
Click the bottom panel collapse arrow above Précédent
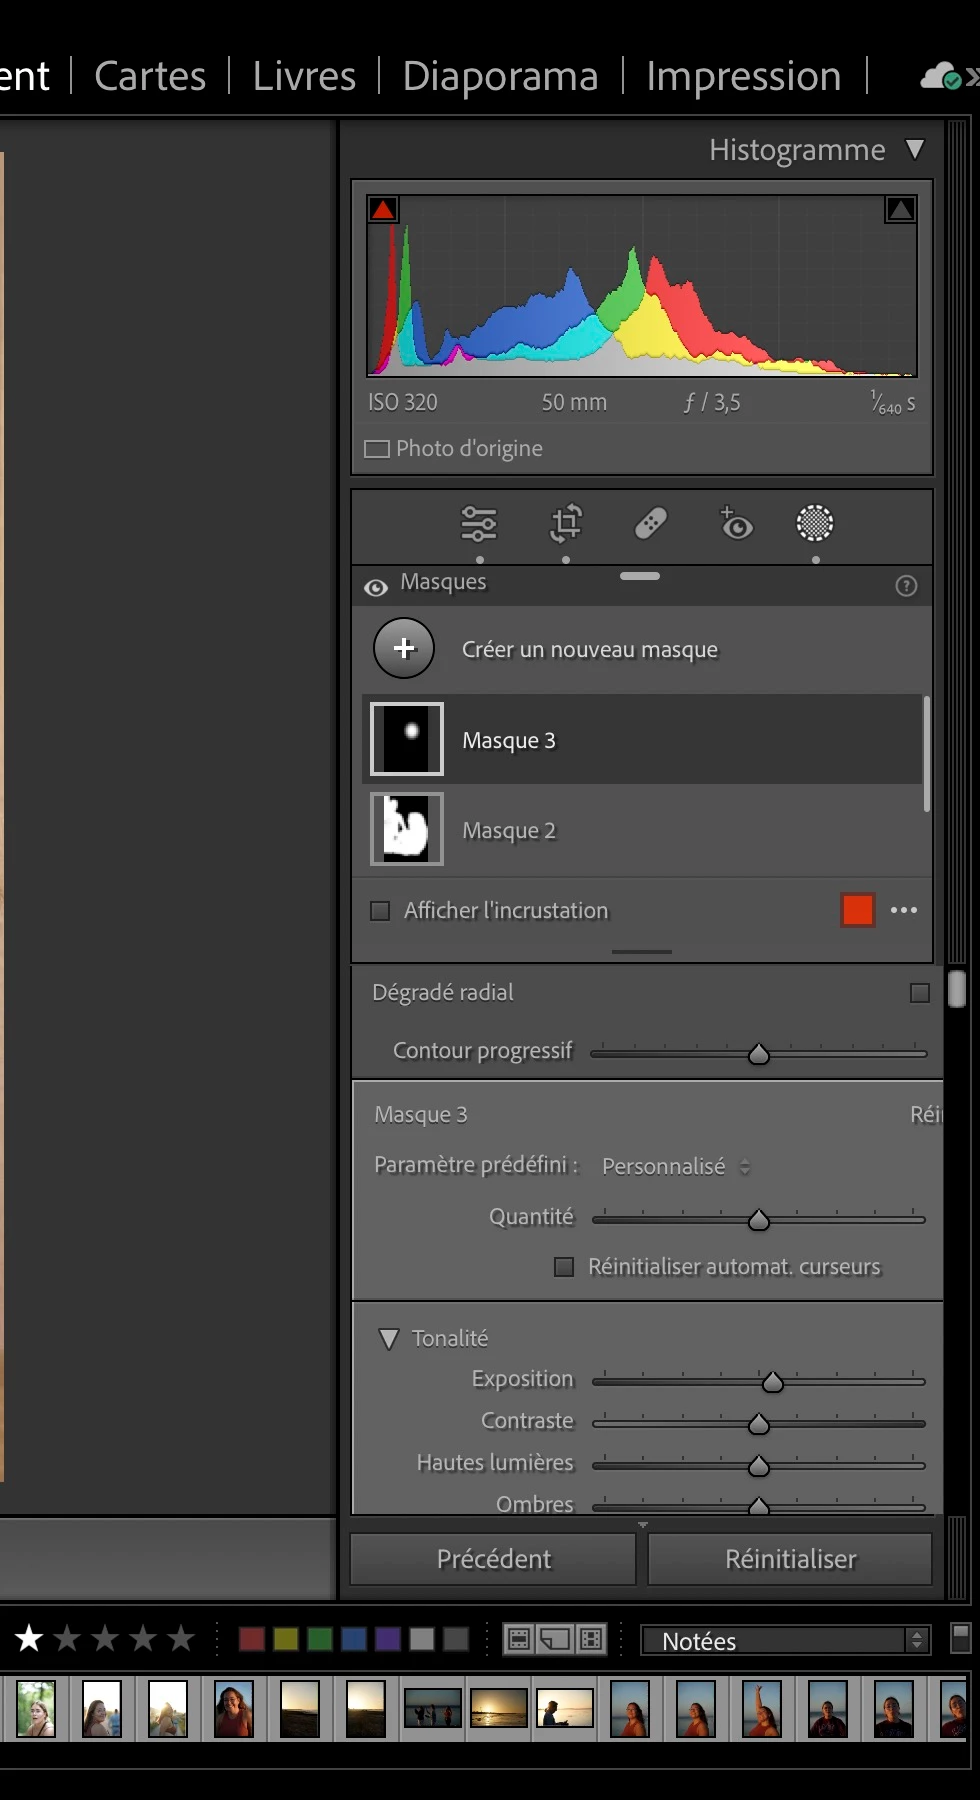pos(643,1525)
